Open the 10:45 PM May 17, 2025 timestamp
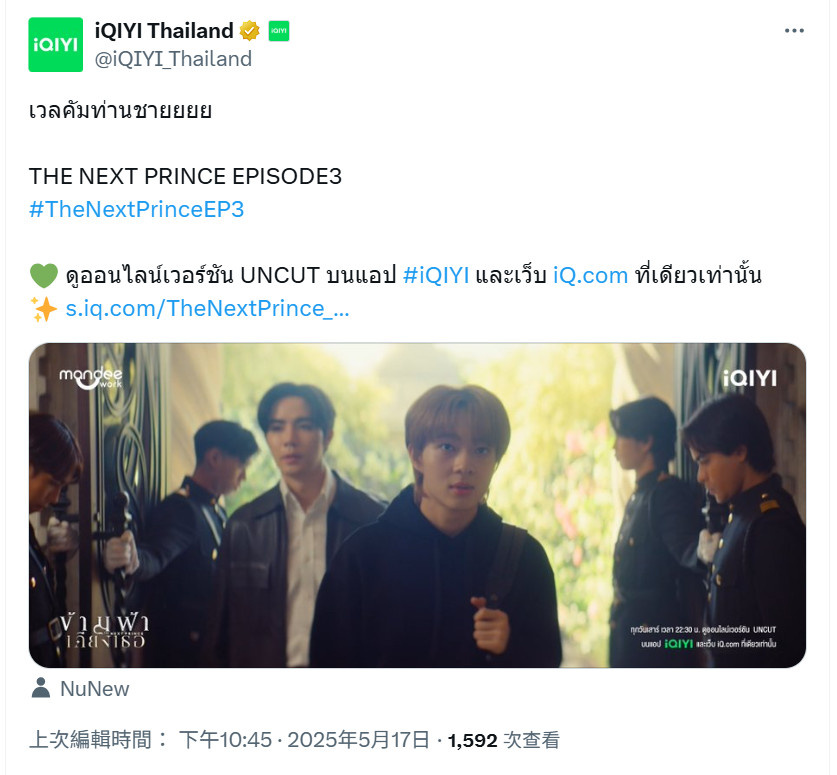 point(304,740)
